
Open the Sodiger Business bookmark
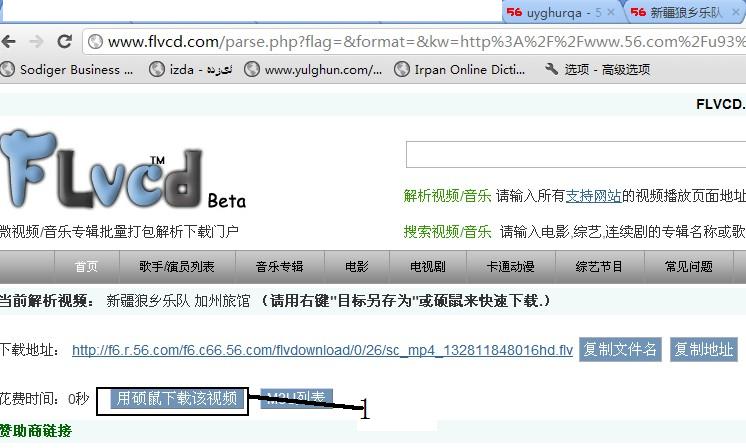[x=68, y=69]
